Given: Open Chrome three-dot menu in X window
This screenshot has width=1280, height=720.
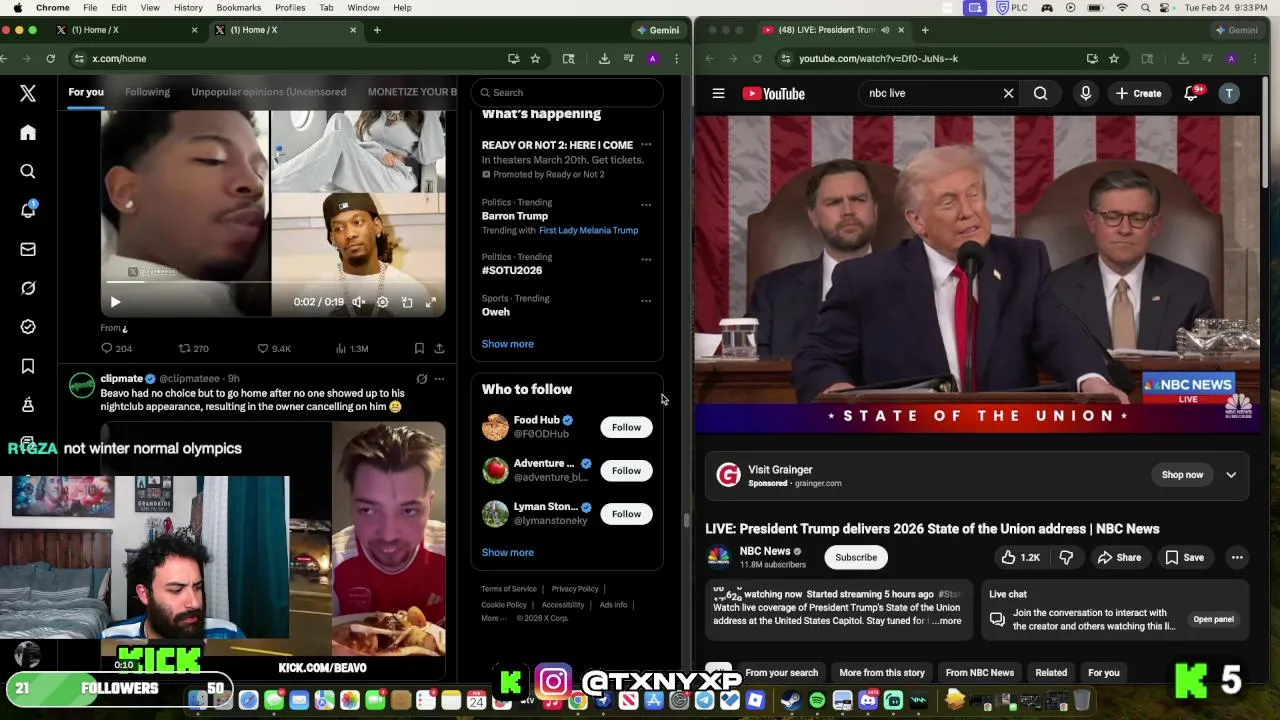Looking at the screenshot, I should pos(677,58).
